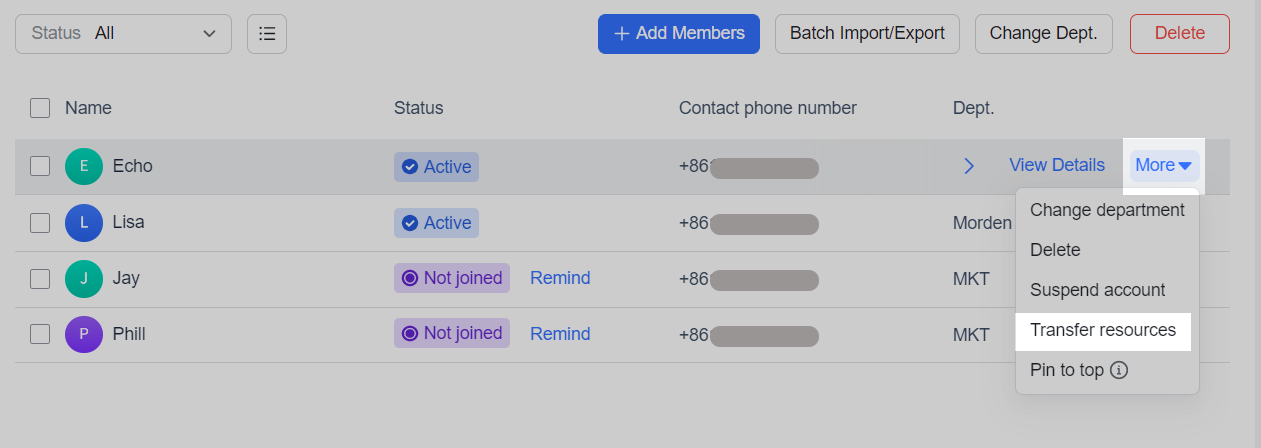The width and height of the screenshot is (1261, 448).
Task: Pick Change department menu option
Action: [x=1107, y=210]
